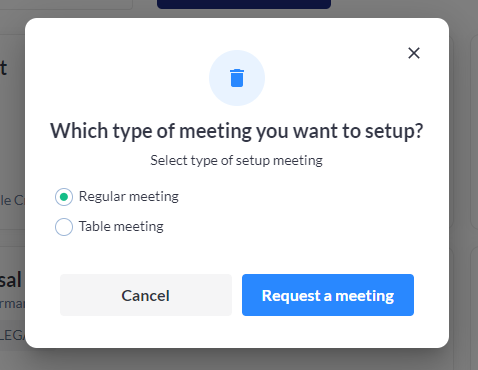
Task: Click the 'Table meeting' label text
Action: (121, 227)
